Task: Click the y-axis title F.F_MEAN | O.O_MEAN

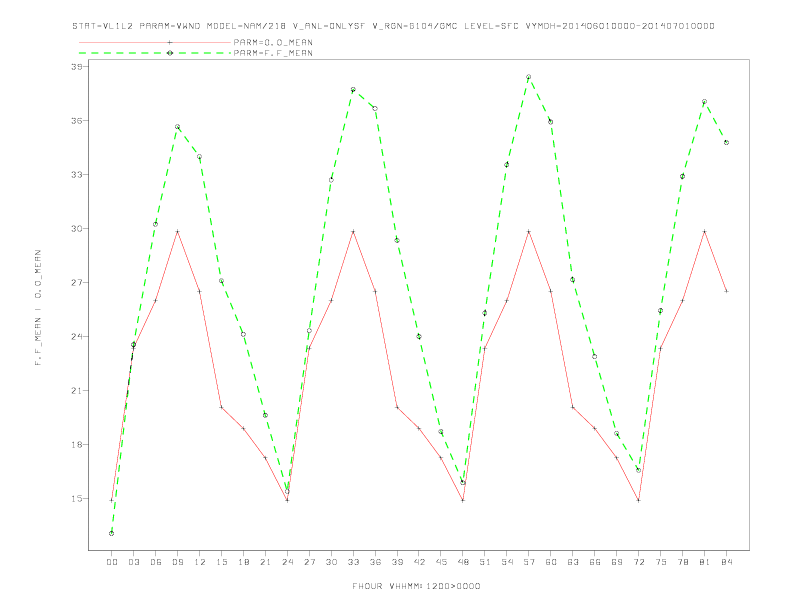Action: (38, 308)
